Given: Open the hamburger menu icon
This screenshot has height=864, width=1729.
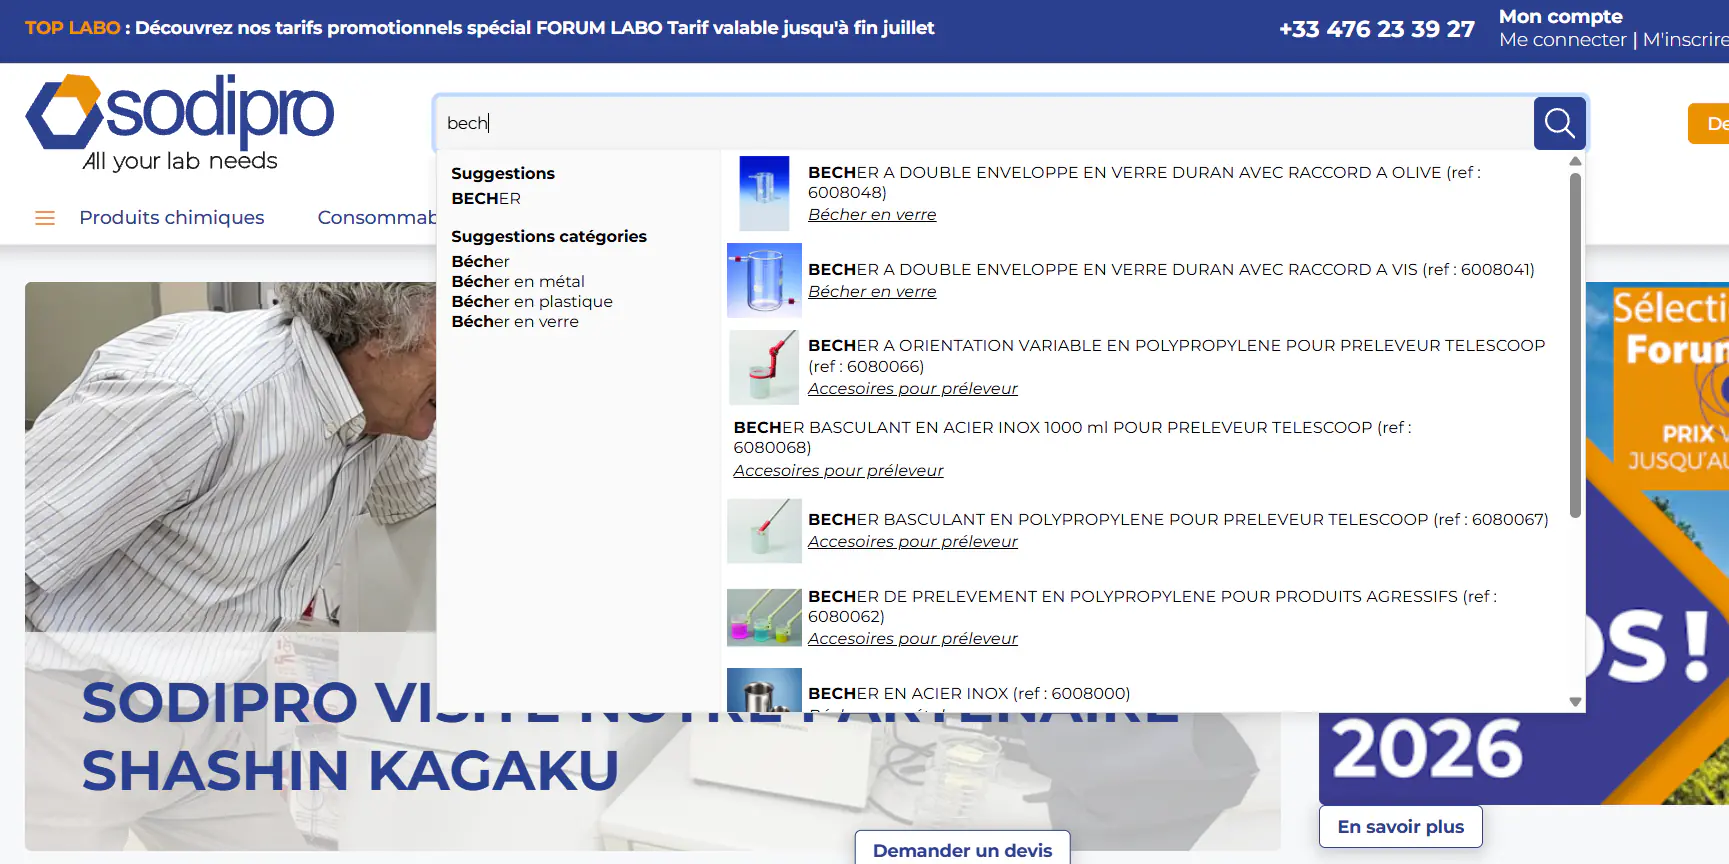Looking at the screenshot, I should [x=45, y=218].
